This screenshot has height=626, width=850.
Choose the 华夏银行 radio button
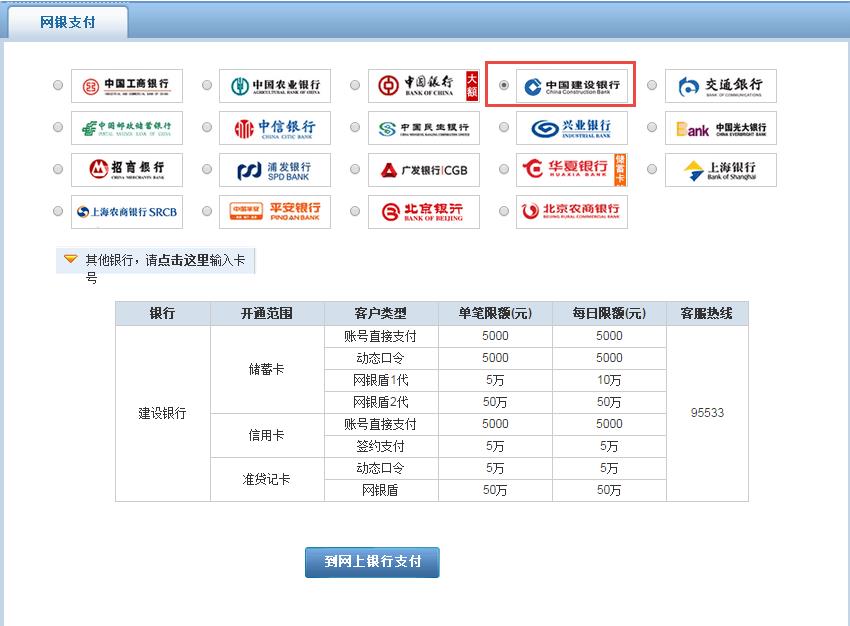pos(504,169)
